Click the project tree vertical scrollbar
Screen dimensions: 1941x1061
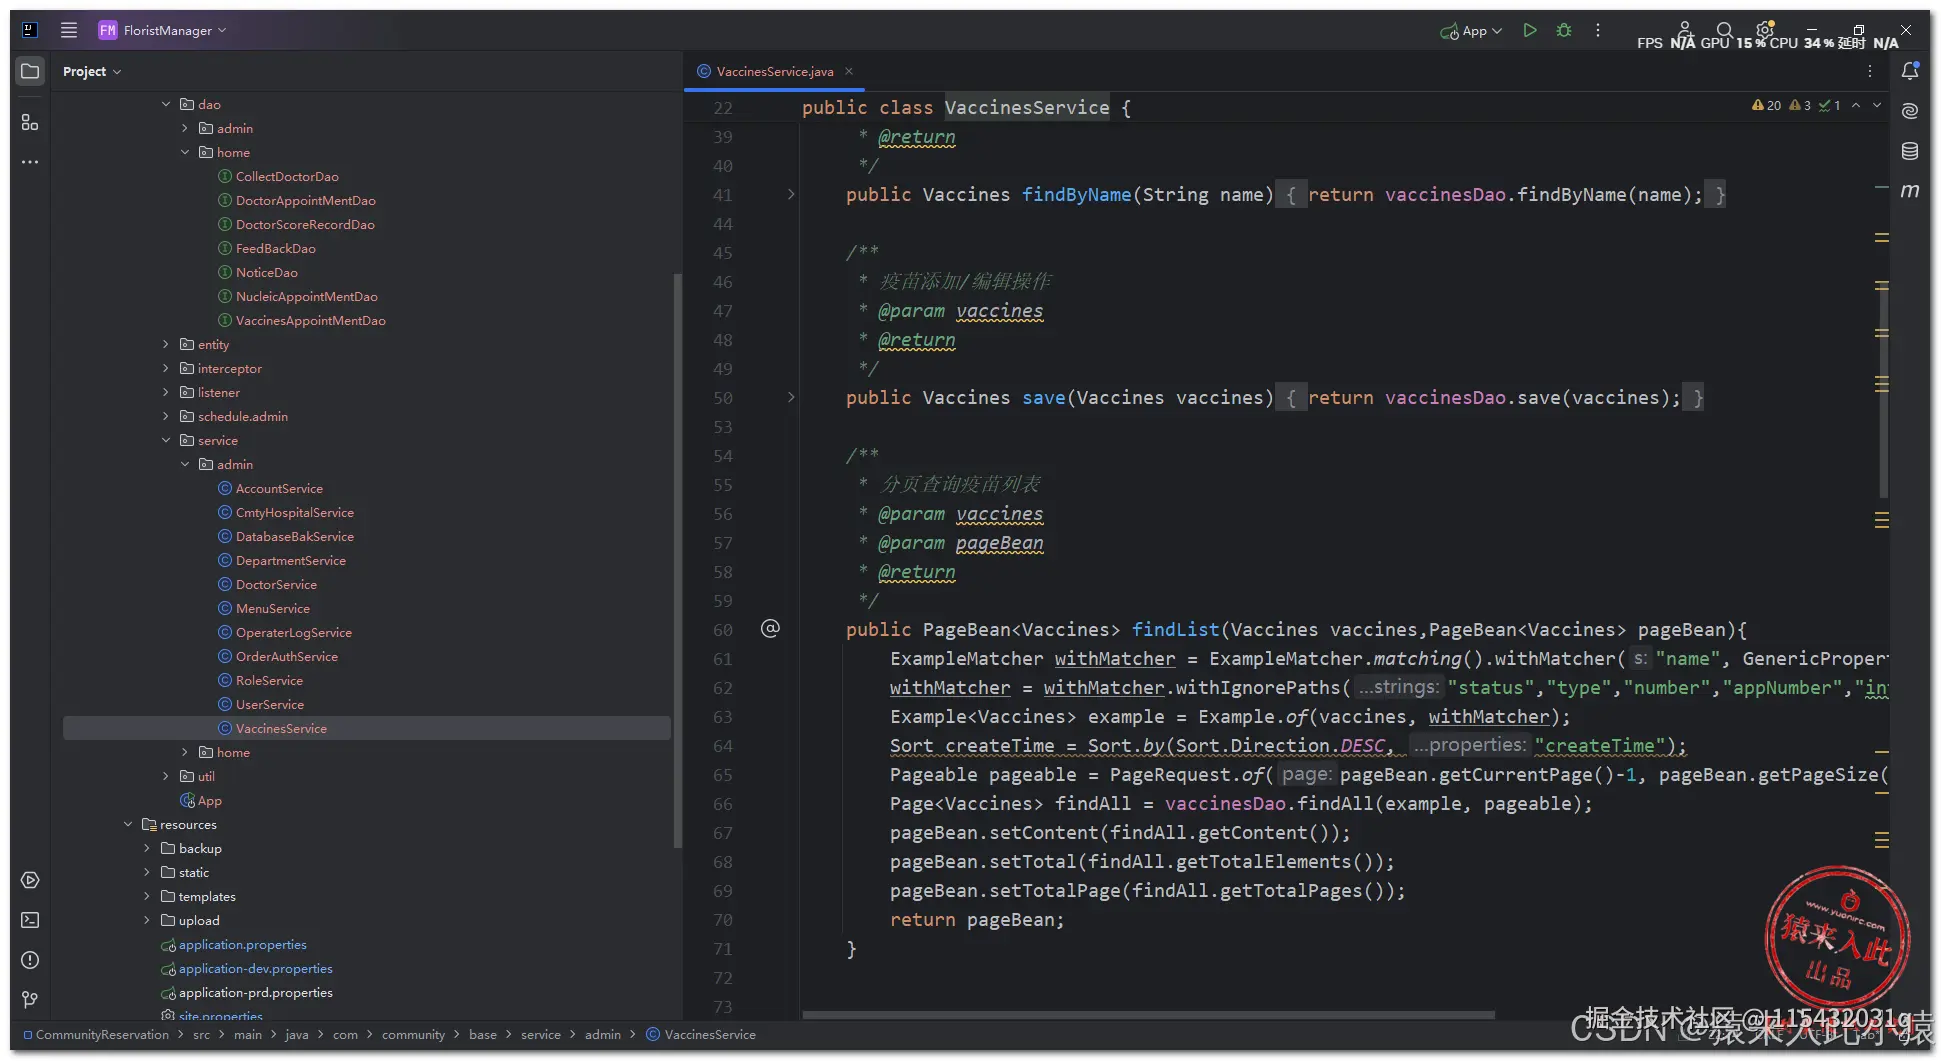677,560
